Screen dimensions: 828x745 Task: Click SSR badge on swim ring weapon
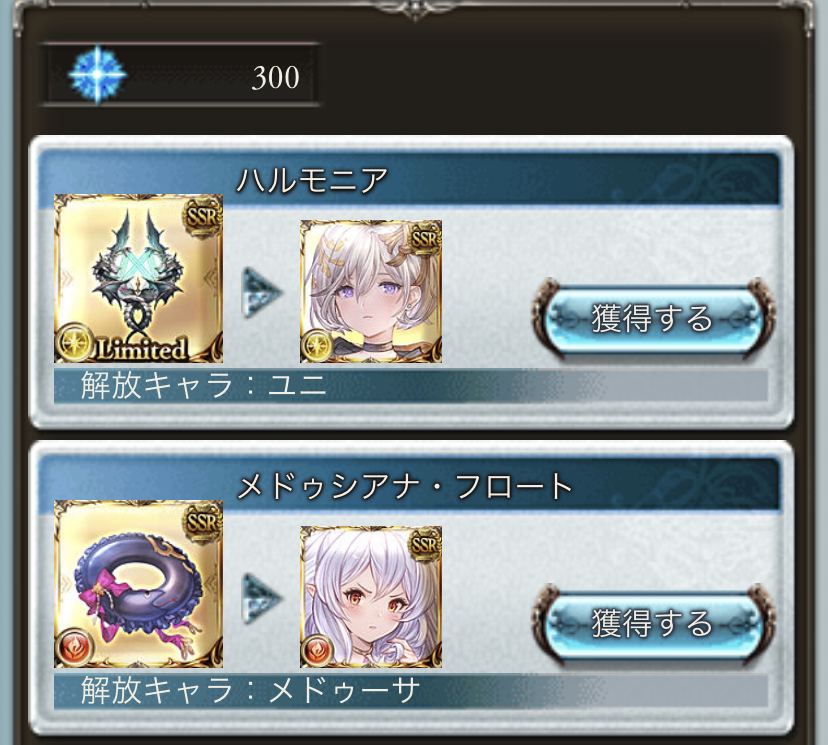click(x=202, y=522)
